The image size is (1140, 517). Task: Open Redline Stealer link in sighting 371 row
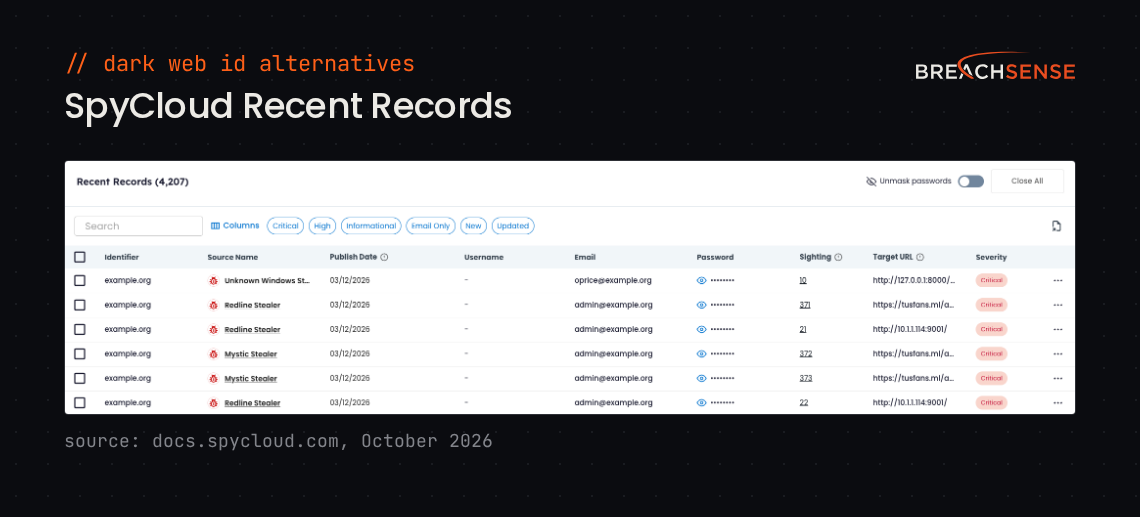coord(252,305)
